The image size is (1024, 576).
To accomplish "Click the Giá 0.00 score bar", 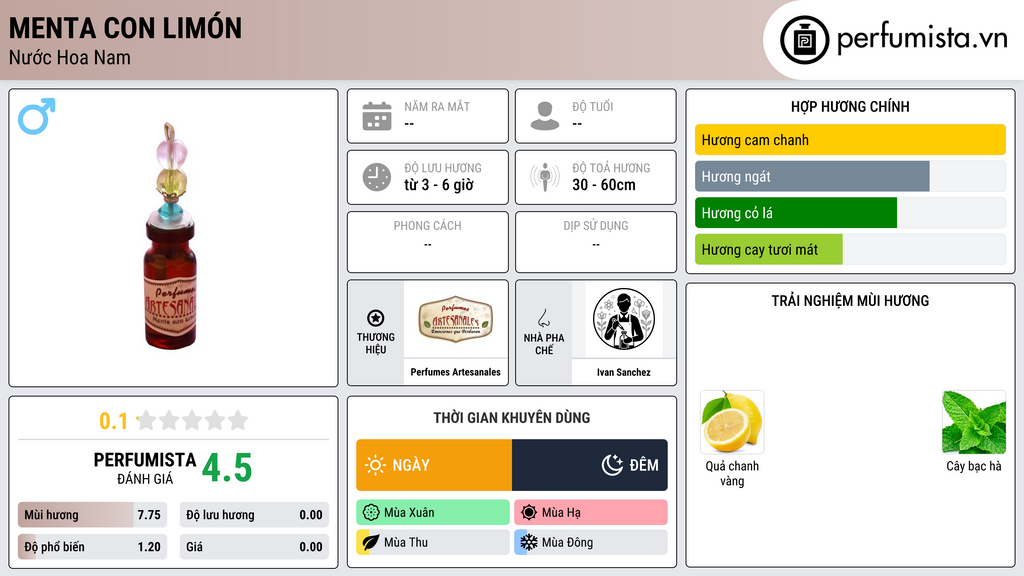I will tap(254, 547).
